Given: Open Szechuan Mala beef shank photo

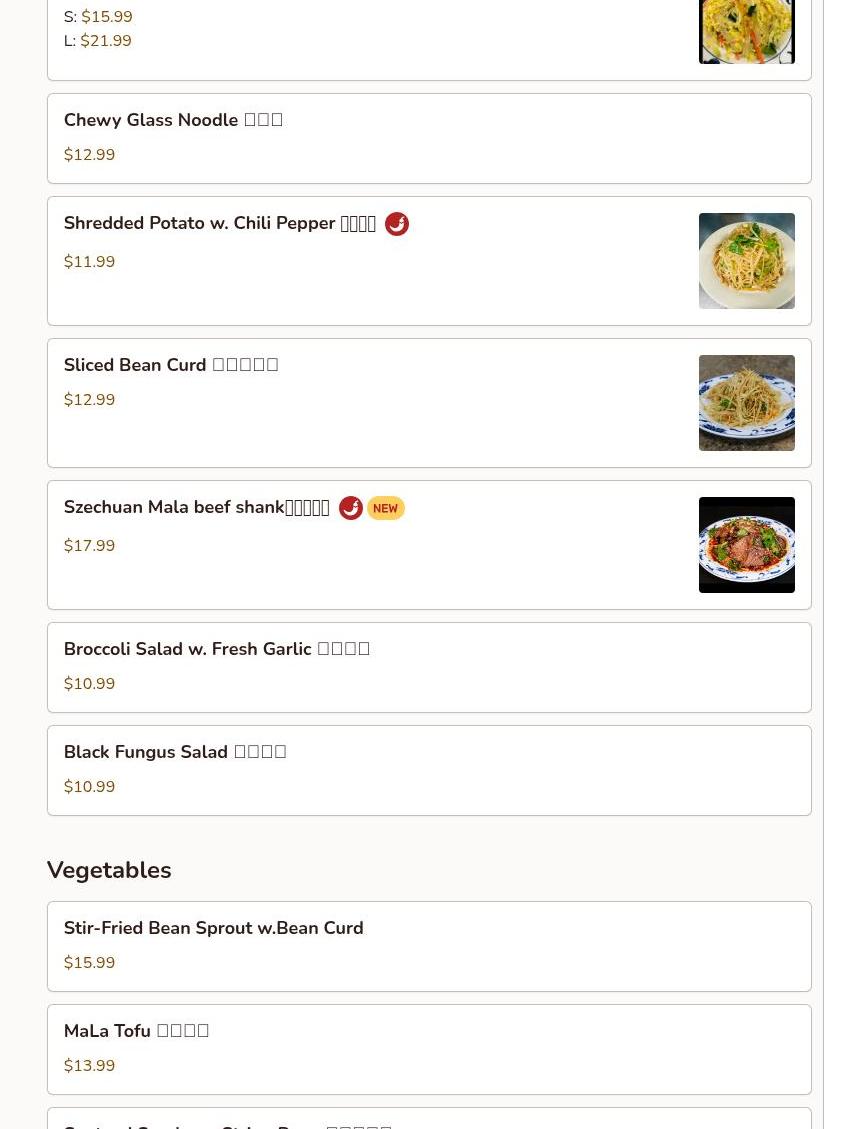Looking at the screenshot, I should [x=747, y=544].
